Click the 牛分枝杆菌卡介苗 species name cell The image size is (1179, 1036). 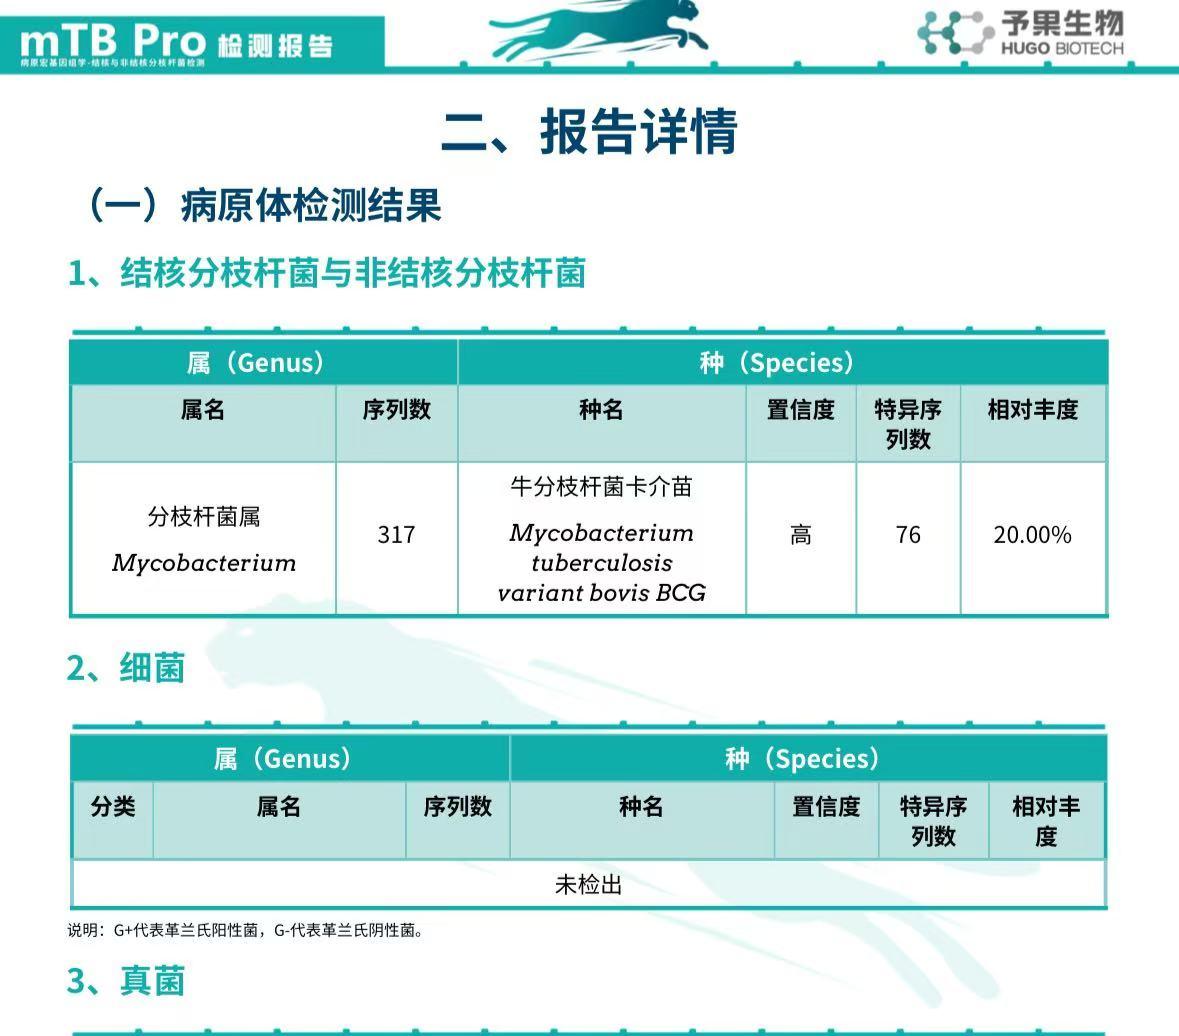click(x=601, y=539)
